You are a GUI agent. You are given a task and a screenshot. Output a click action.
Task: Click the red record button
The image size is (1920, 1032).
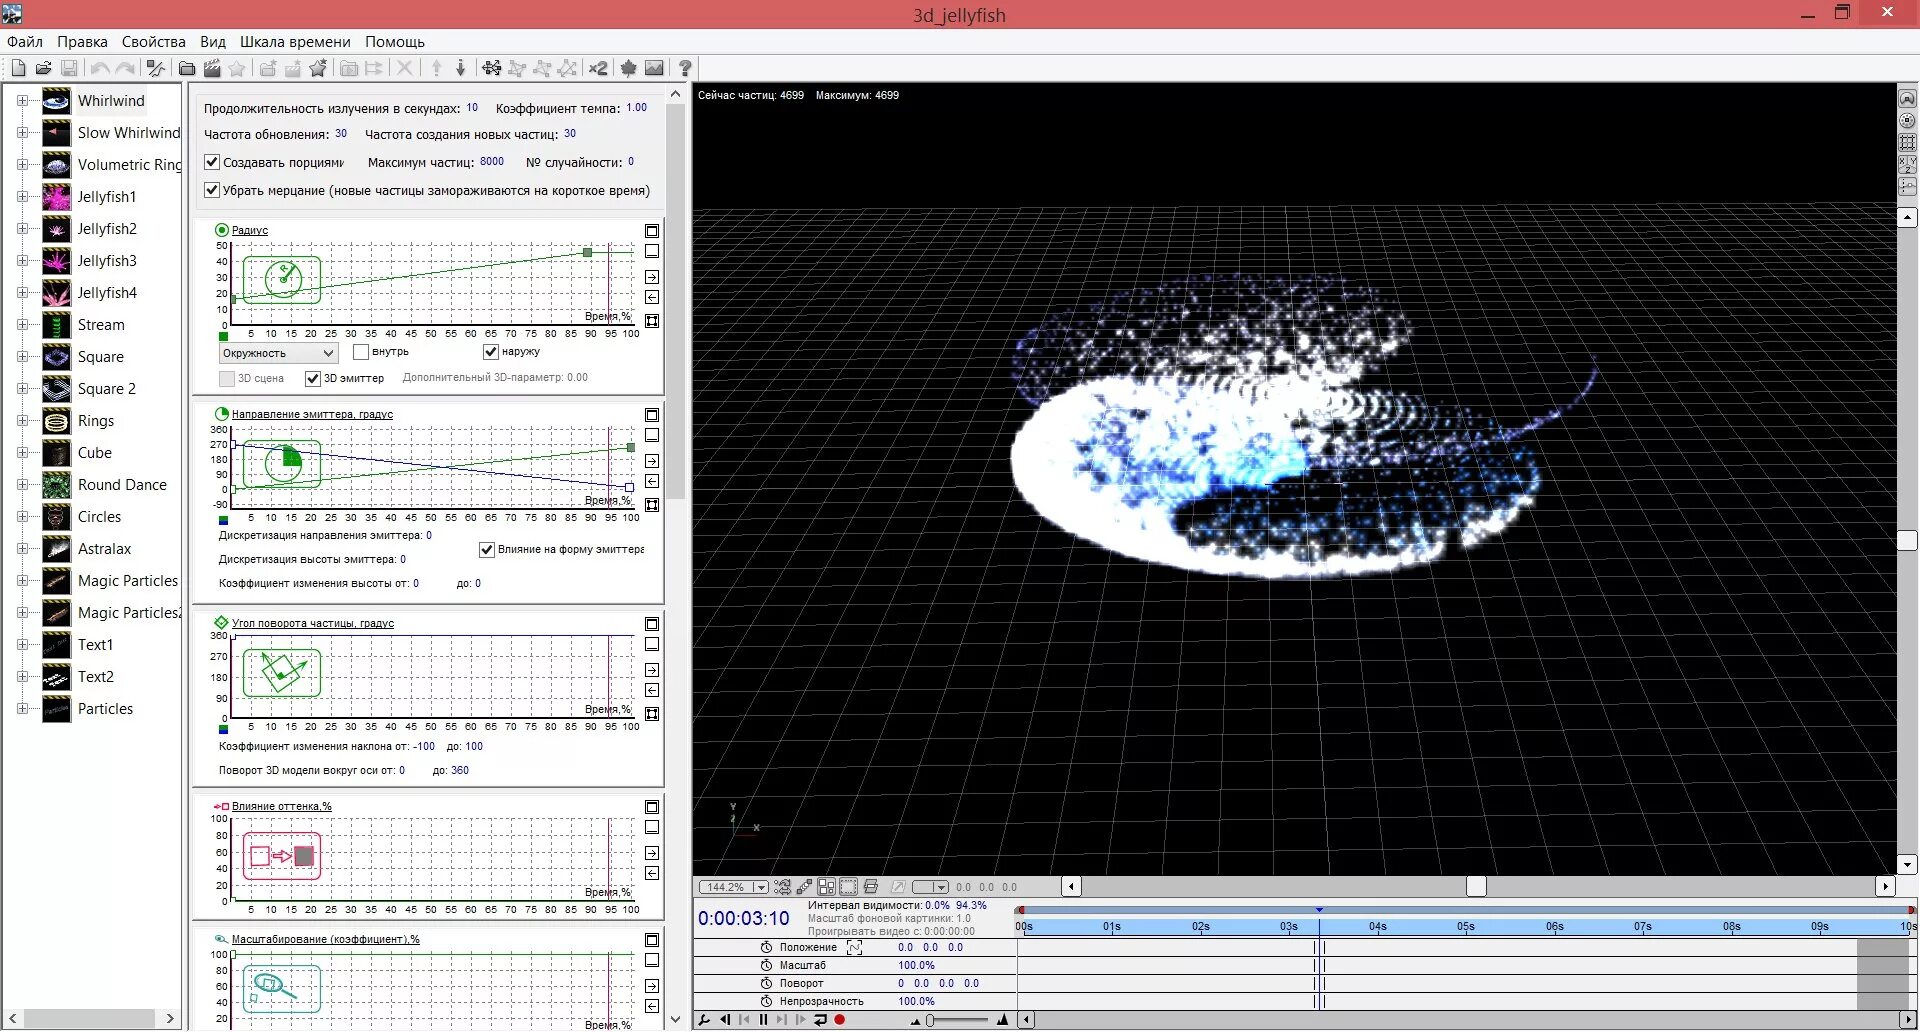point(840,1020)
